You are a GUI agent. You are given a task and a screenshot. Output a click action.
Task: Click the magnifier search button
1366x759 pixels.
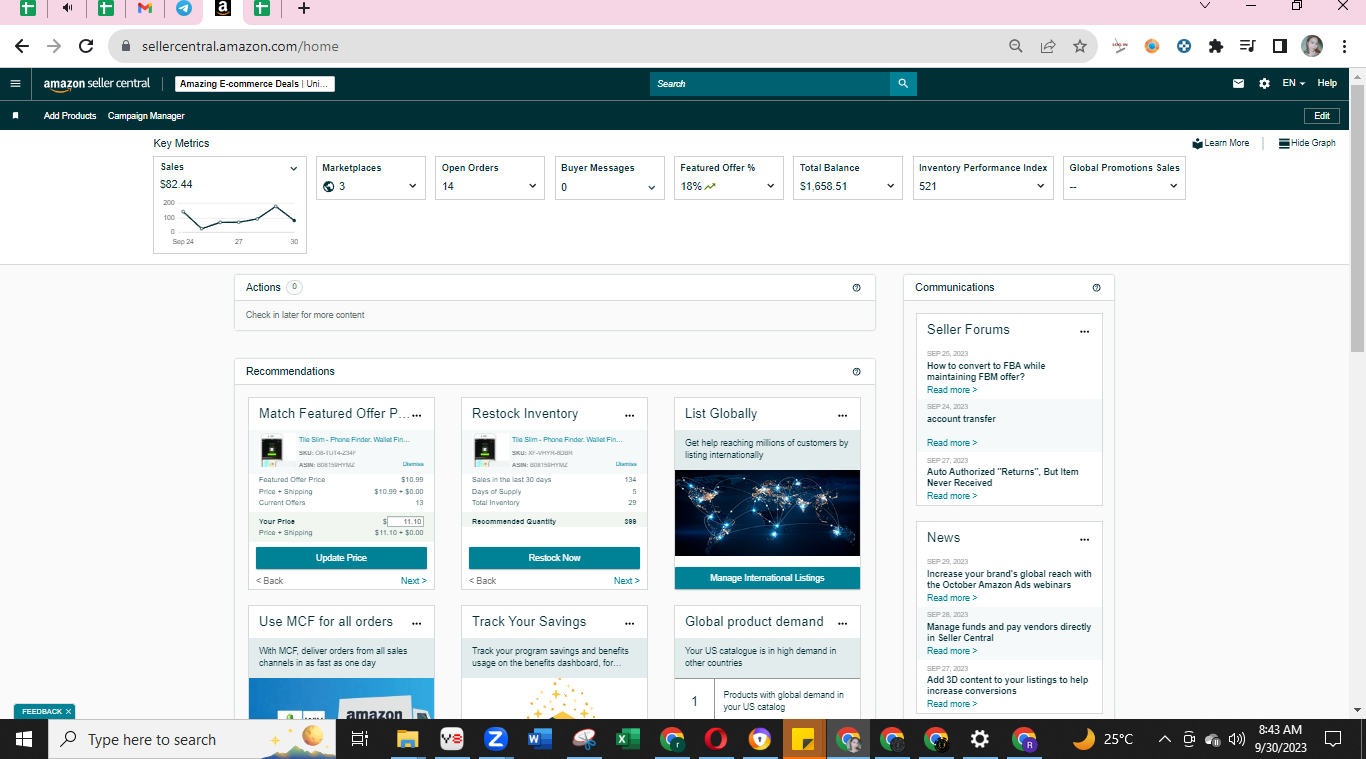[x=903, y=84]
